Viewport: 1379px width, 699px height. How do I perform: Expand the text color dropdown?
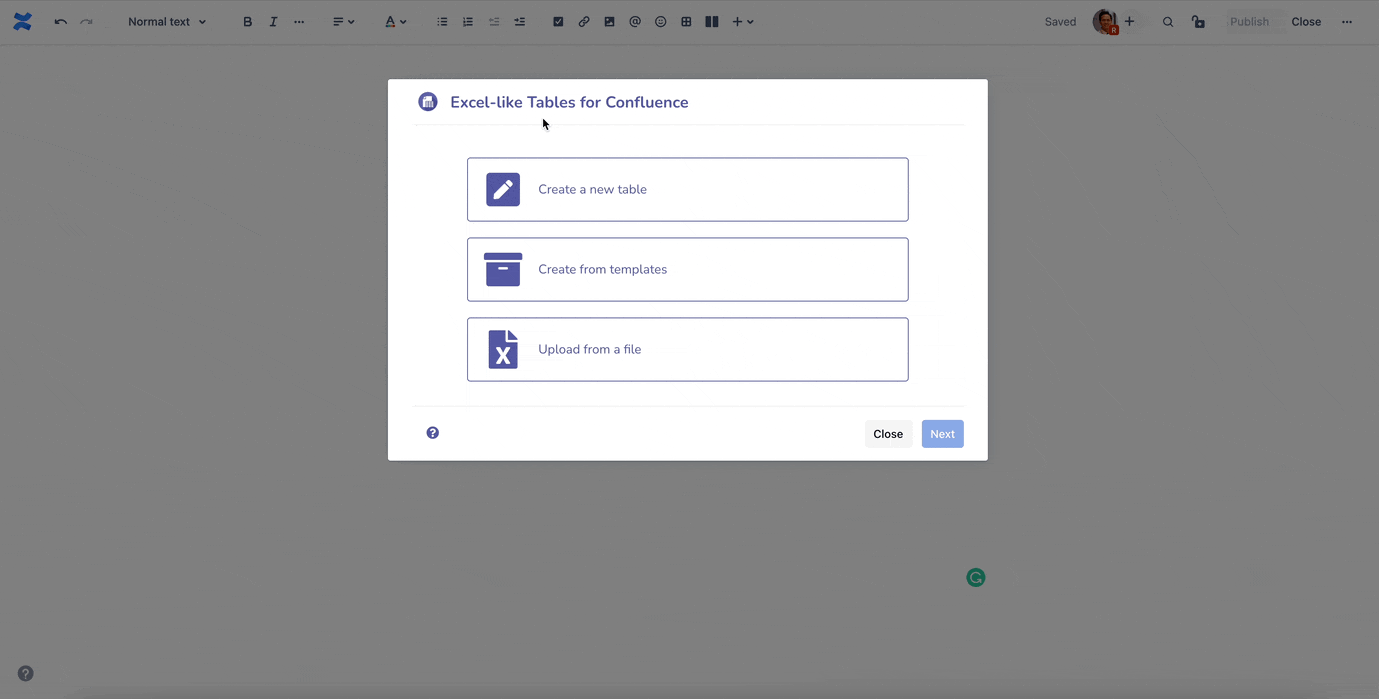396,22
